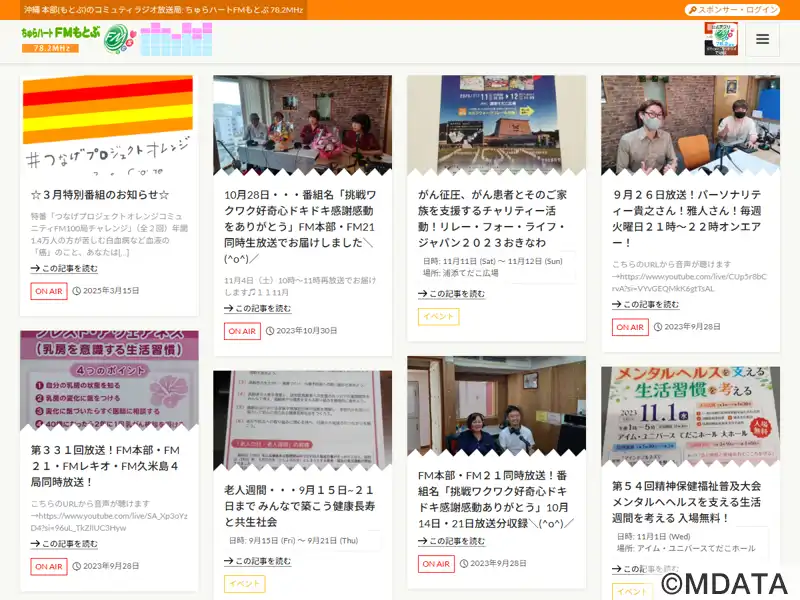Read more on リレー・フォー・ライフ article
Screen dimensions: 800x600
452,294
